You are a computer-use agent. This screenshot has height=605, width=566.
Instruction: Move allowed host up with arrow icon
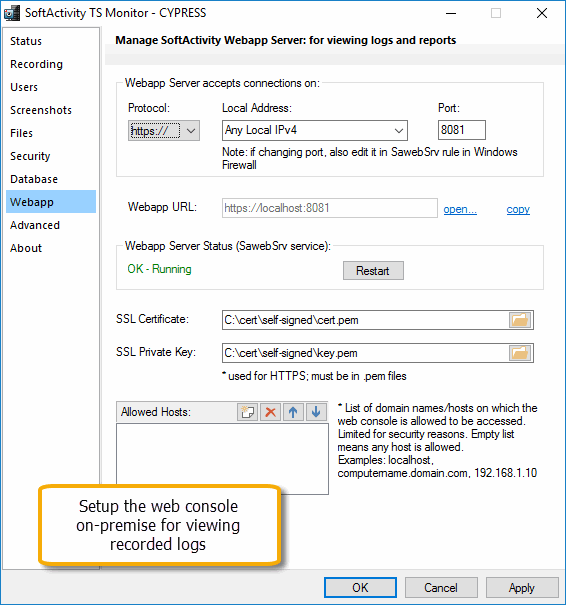pos(293,412)
